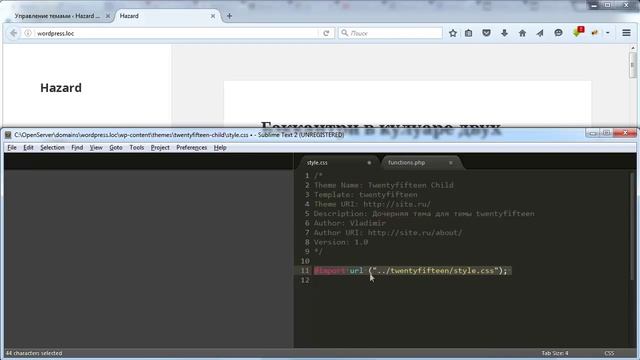The height and width of the screenshot is (360, 640).
Task: Open the Project menu
Action: 160,148
